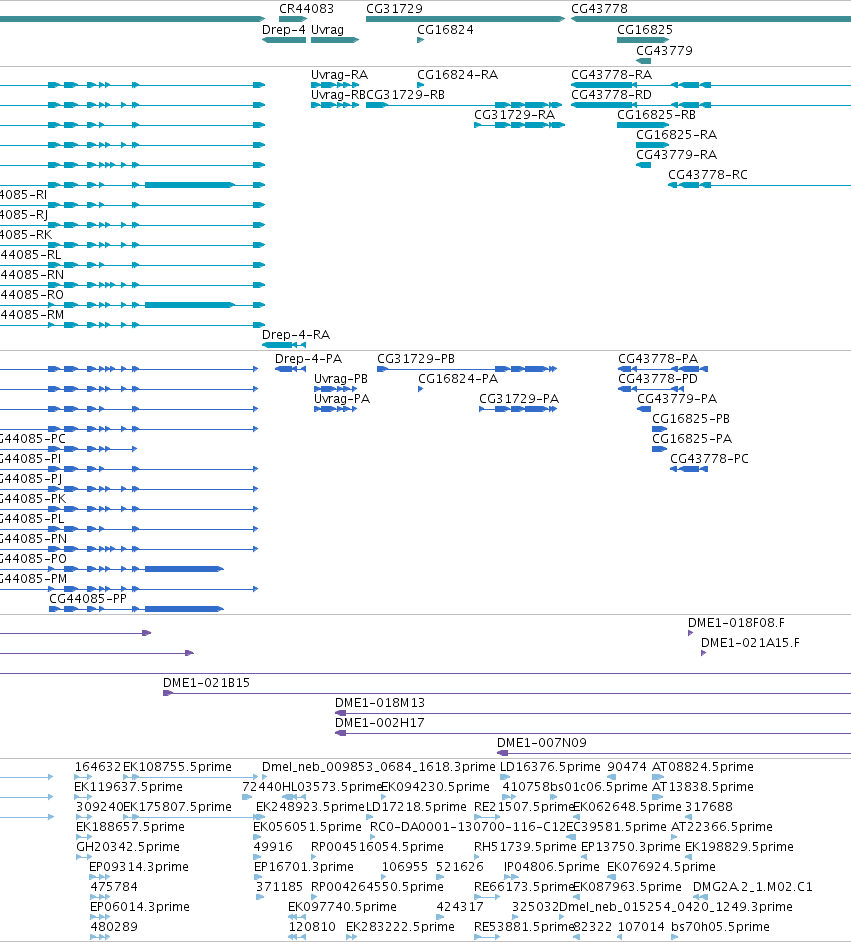Select transcript CG43778-RC
The image size is (851, 942).
707,175
